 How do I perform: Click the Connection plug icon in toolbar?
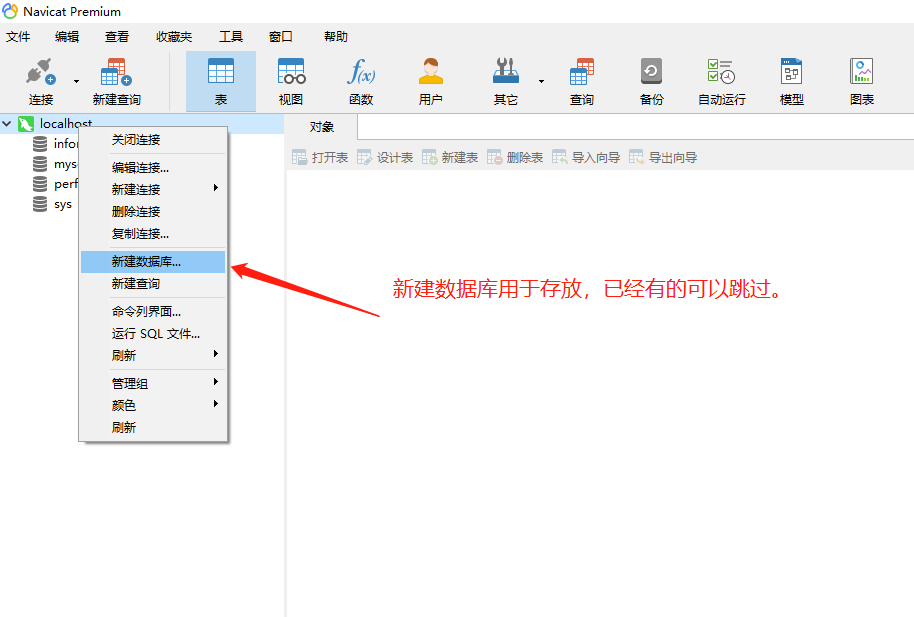[40, 73]
